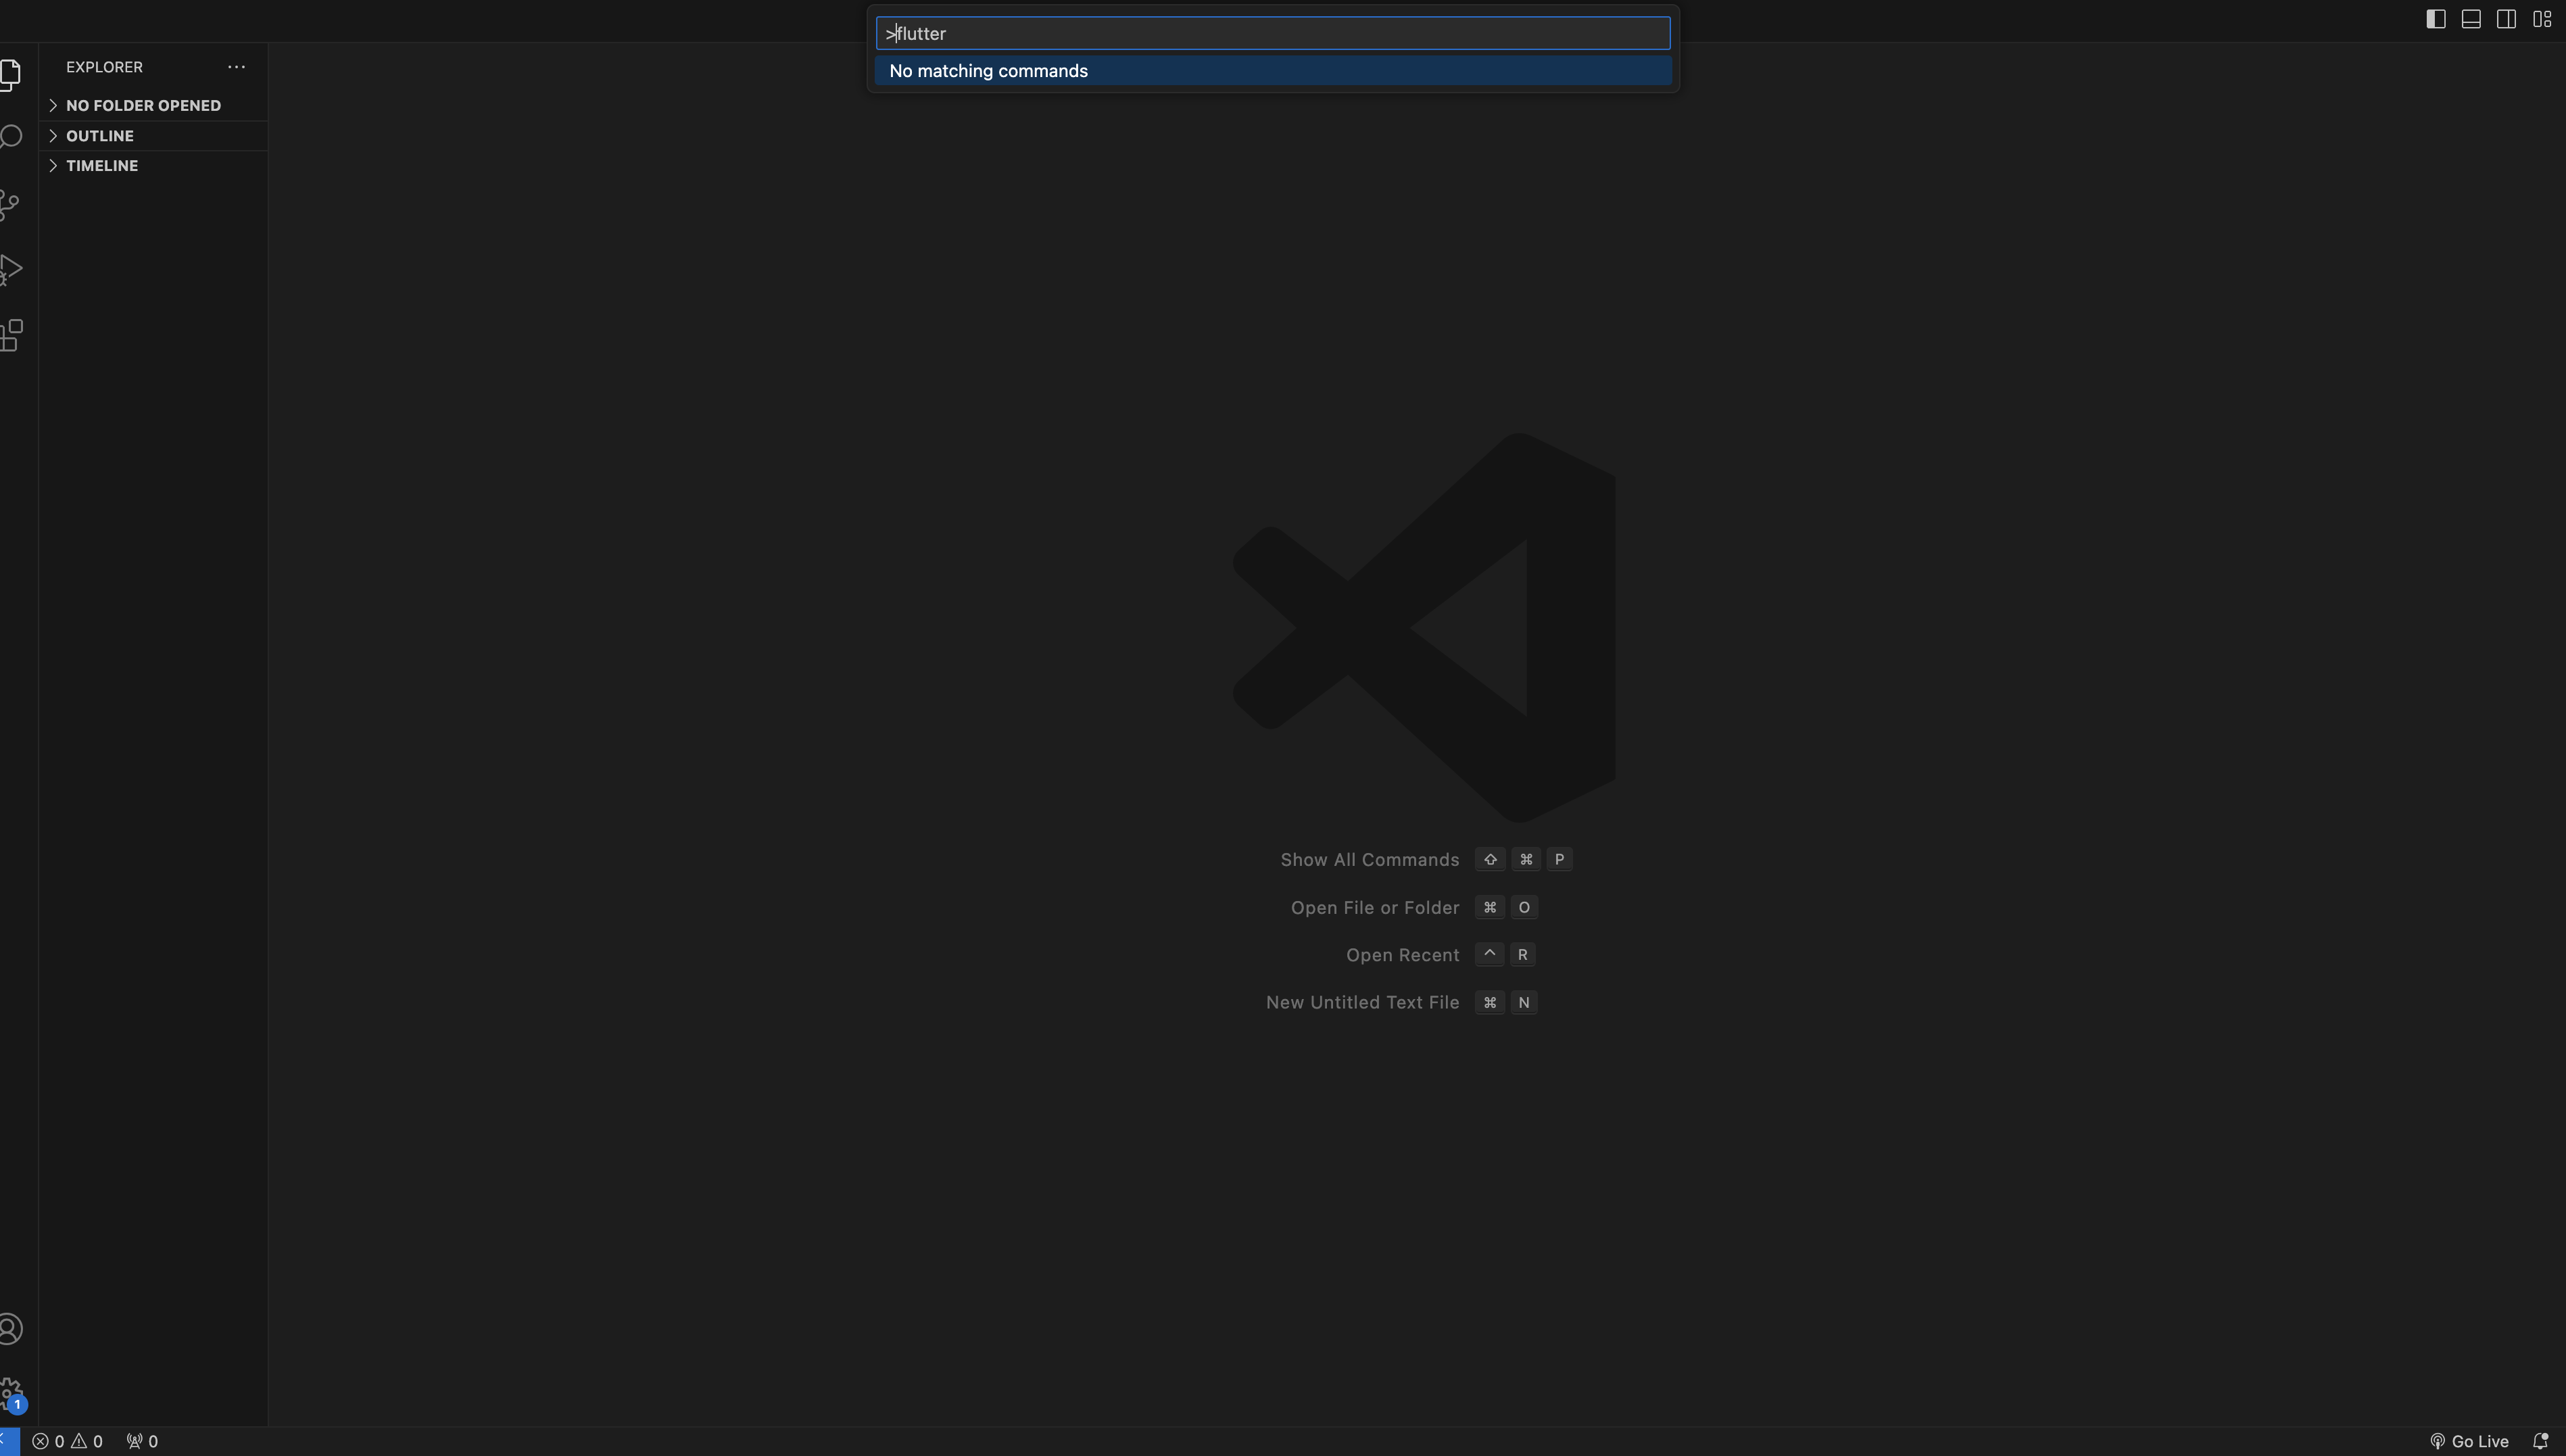Open the Customize Layout icon

[x=2542, y=19]
